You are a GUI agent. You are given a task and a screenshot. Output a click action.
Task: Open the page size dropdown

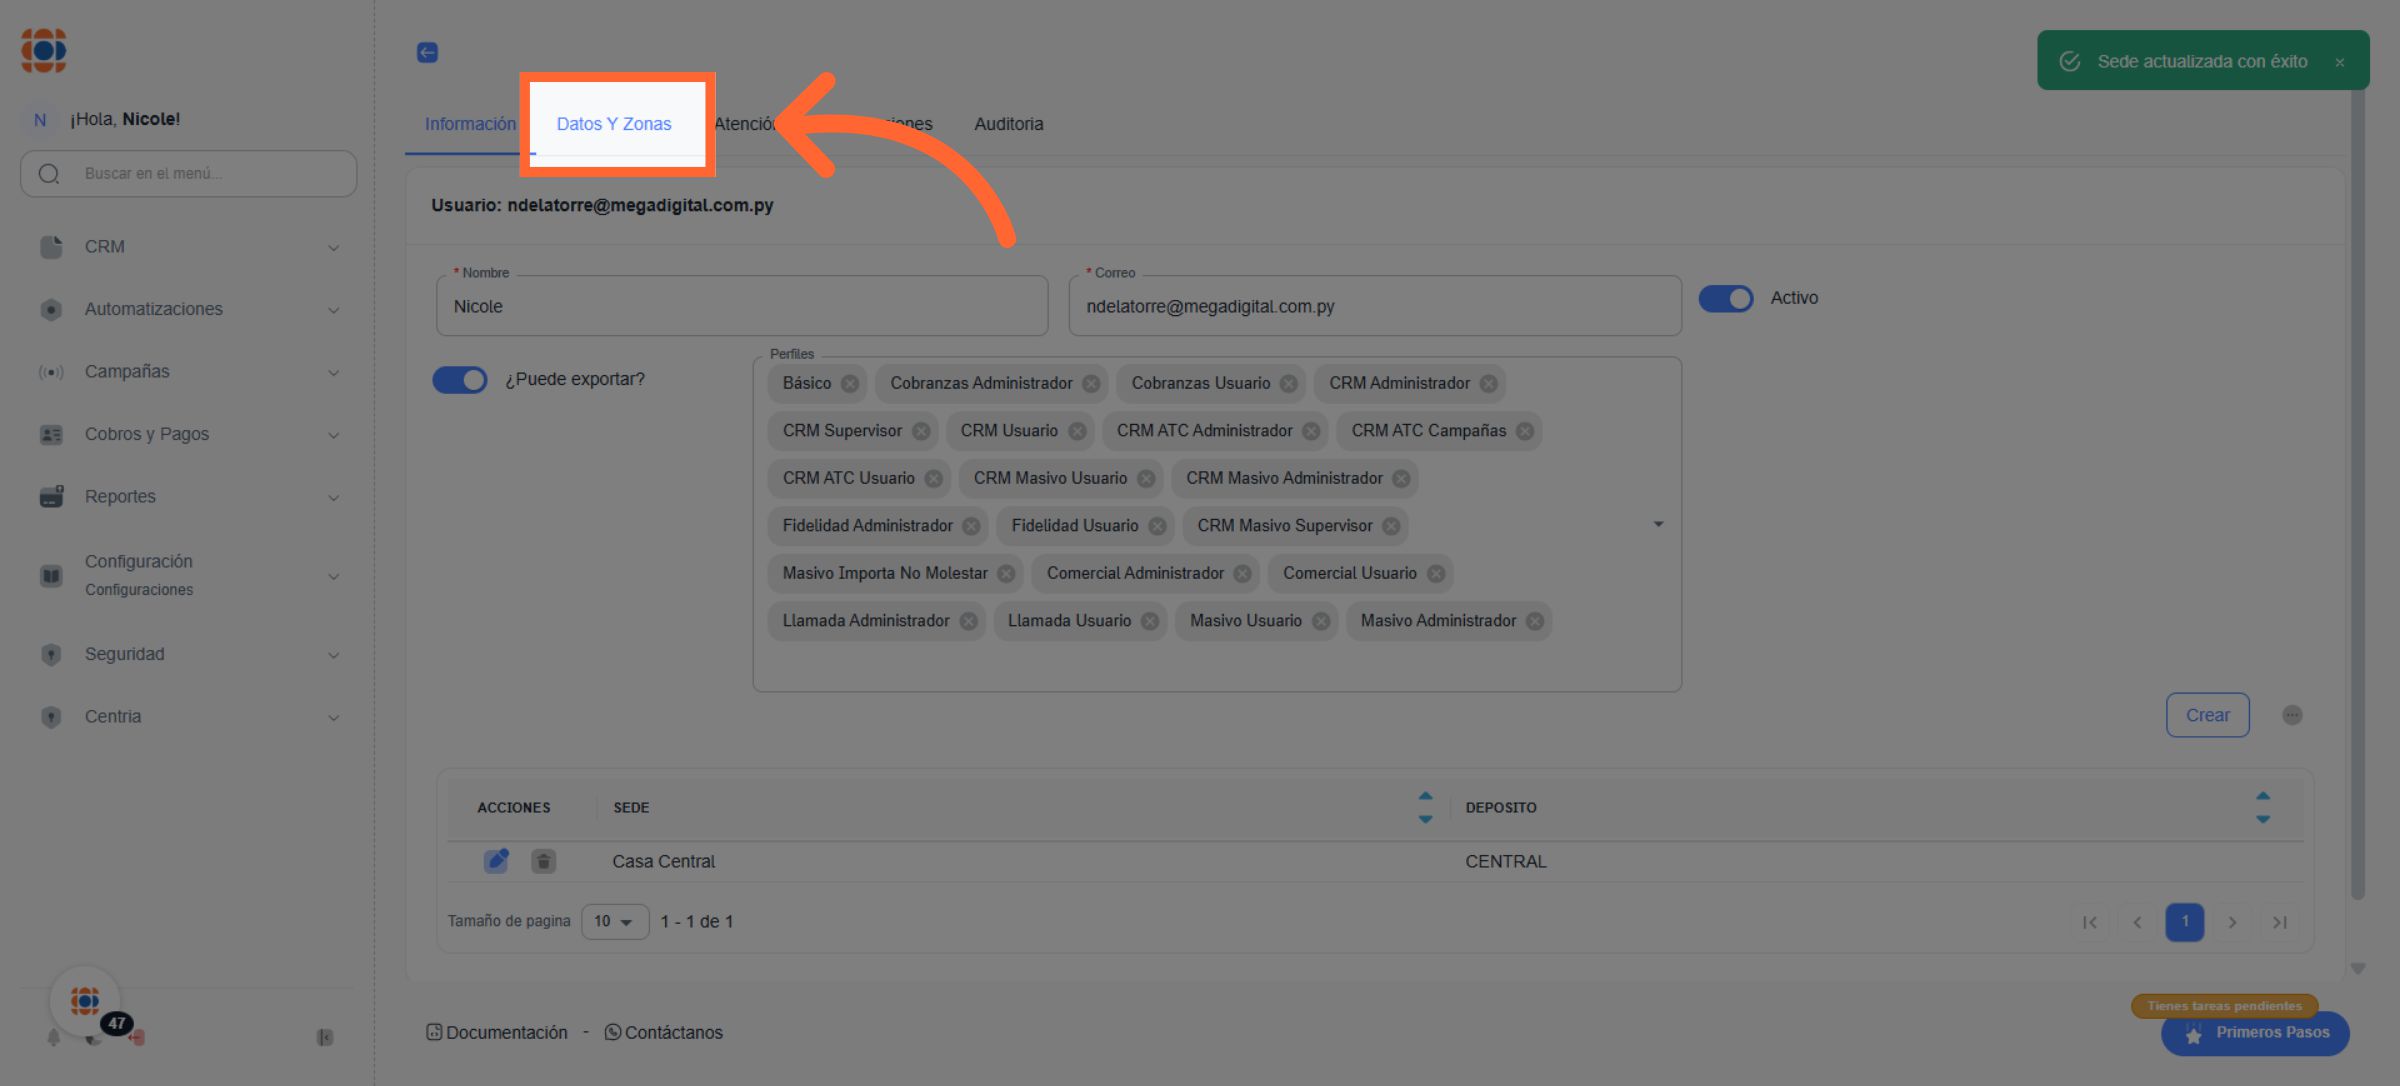614,921
